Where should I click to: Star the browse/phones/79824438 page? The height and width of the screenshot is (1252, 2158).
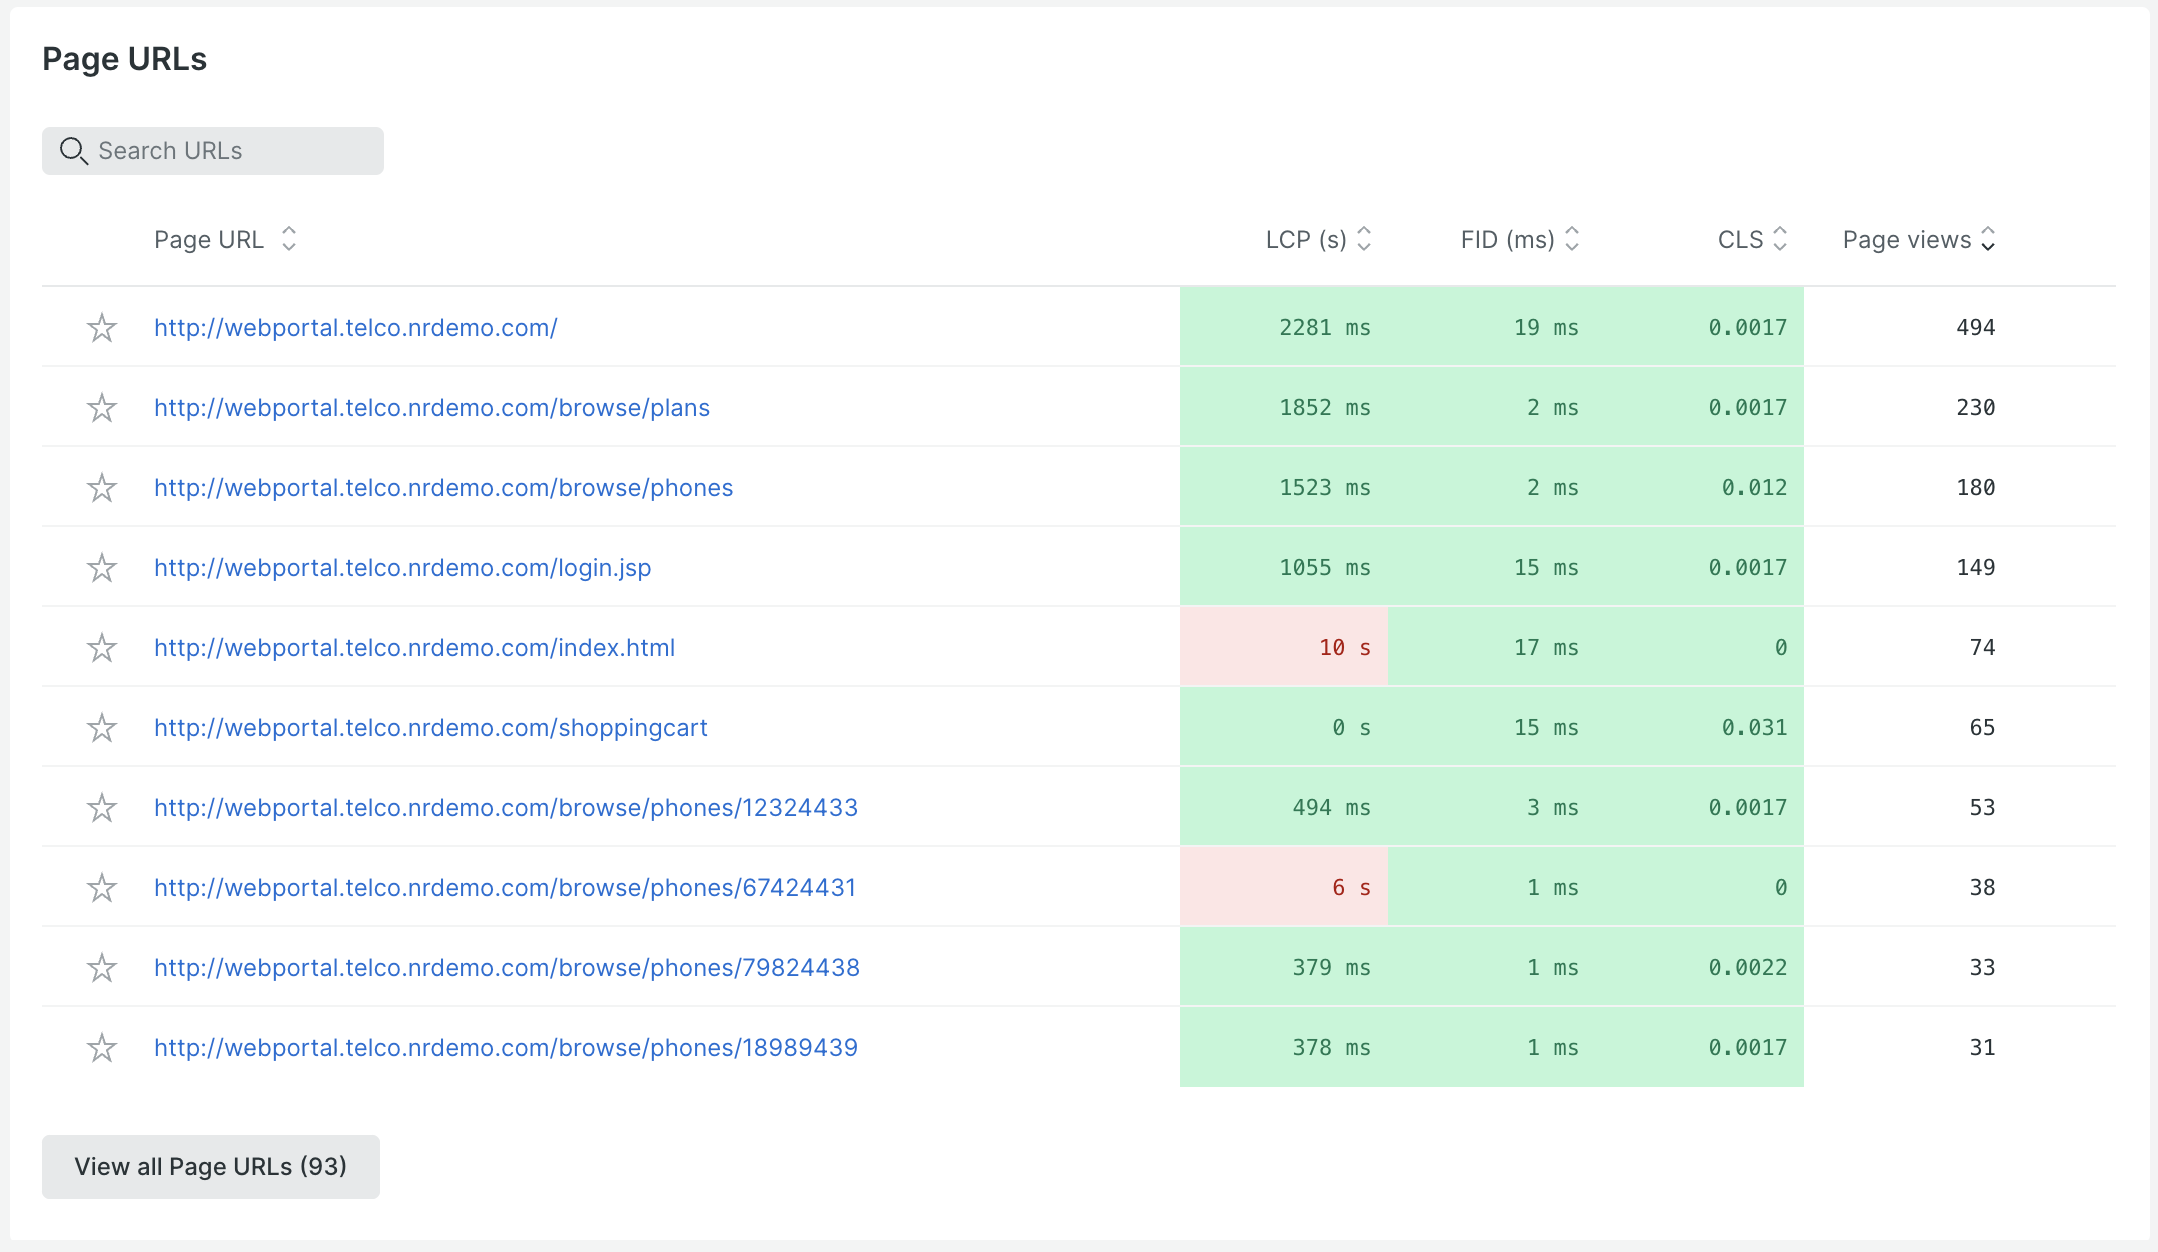[x=102, y=968]
